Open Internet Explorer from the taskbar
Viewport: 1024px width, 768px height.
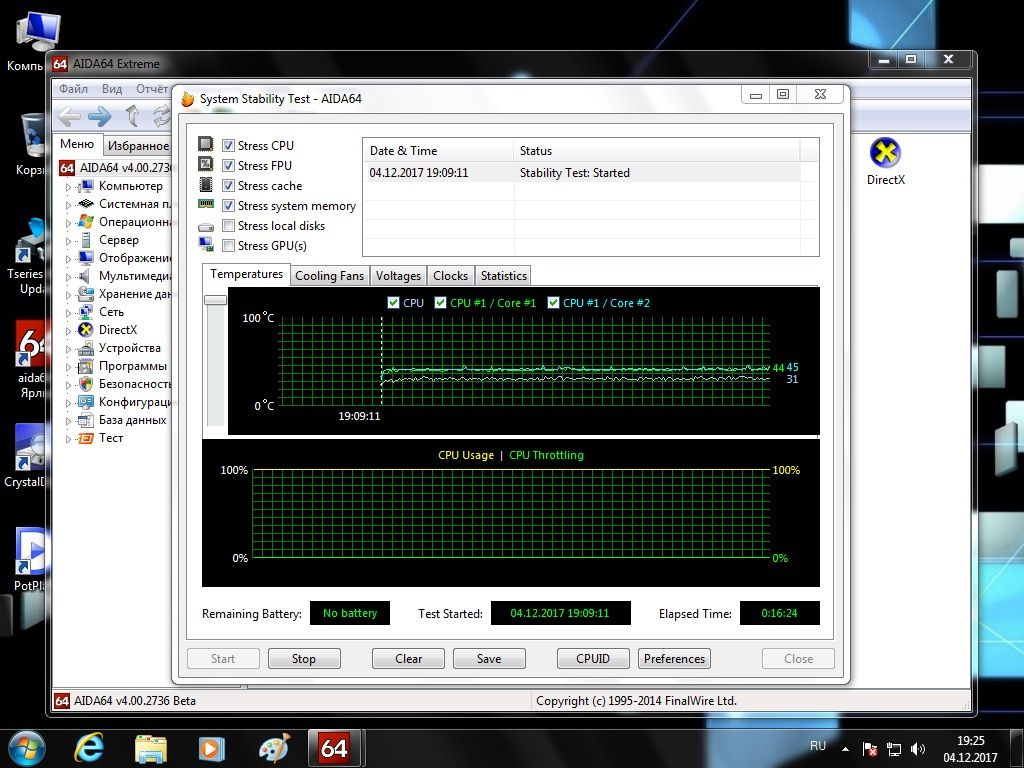click(x=89, y=748)
